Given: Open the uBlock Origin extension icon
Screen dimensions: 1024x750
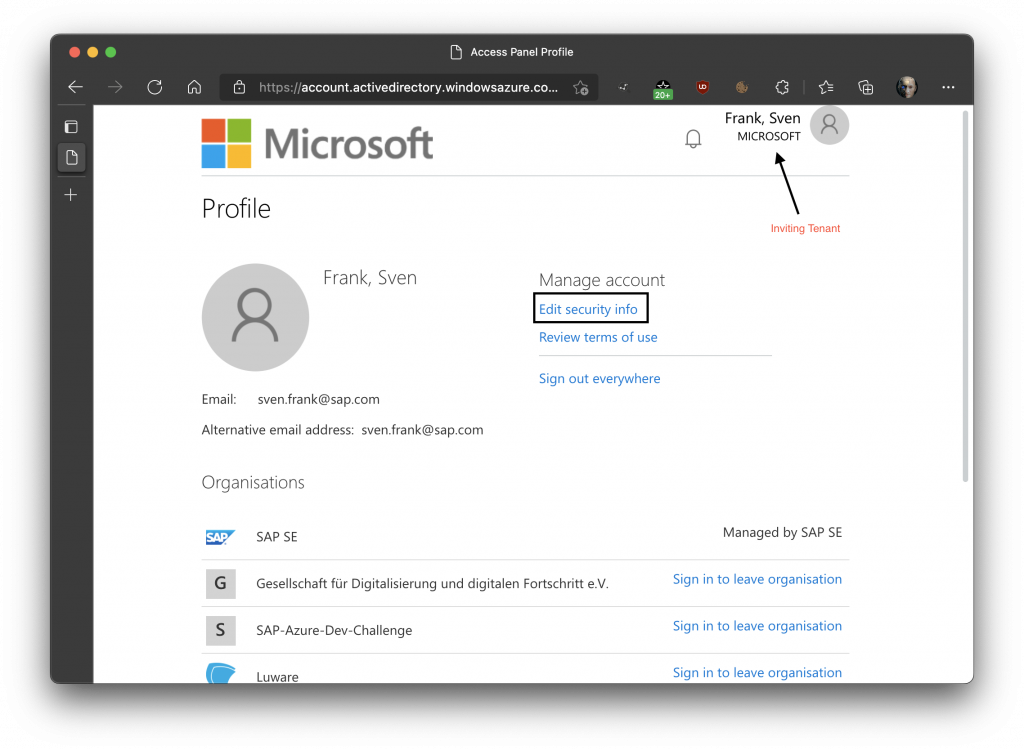Looking at the screenshot, I should pyautogui.click(x=703, y=87).
